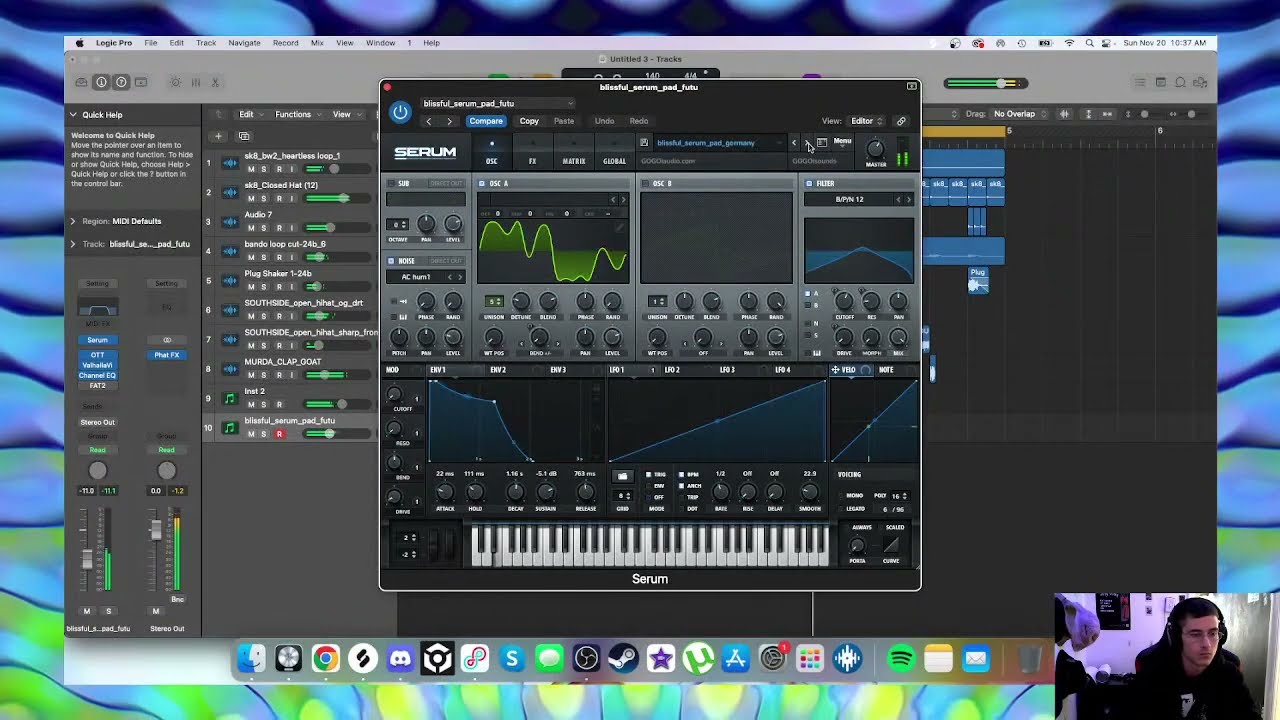Viewport: 1280px width, 720px height.
Task: Toggle the LFO TRIG mode checkbox
Action: [x=648, y=474]
